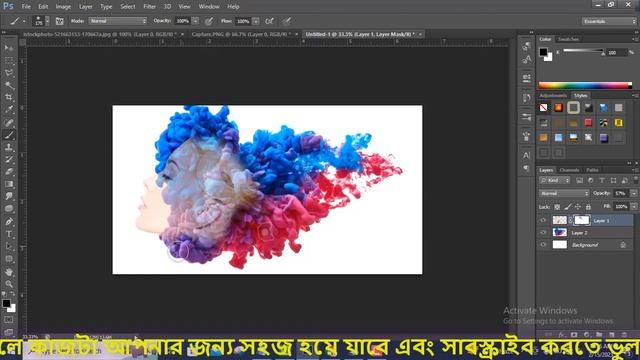Viewport: 640px width, 360px height.
Task: Switch to the Channels tab
Action: [569, 170]
